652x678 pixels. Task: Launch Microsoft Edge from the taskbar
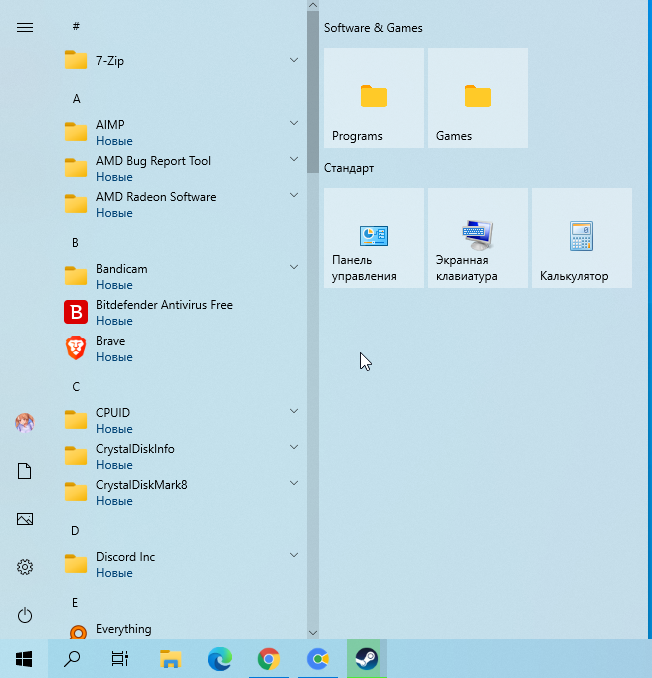click(x=220, y=659)
